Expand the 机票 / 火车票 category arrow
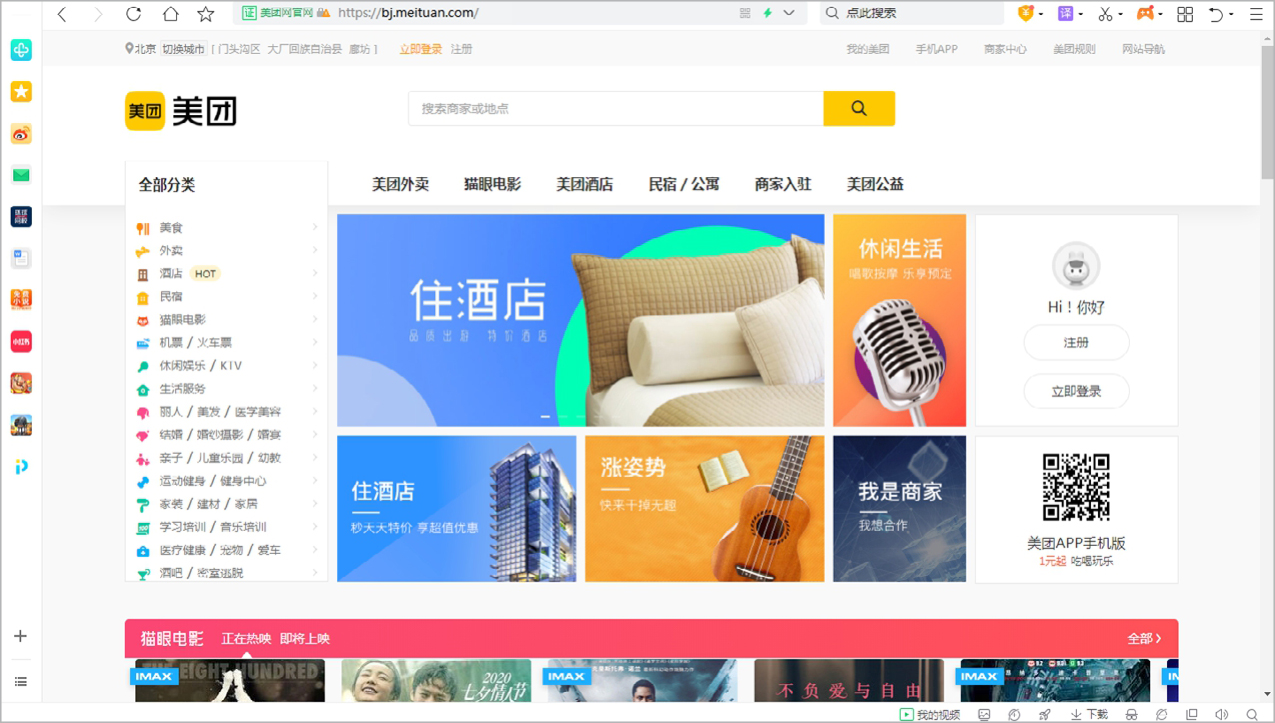This screenshot has width=1275, height=723. pos(315,343)
